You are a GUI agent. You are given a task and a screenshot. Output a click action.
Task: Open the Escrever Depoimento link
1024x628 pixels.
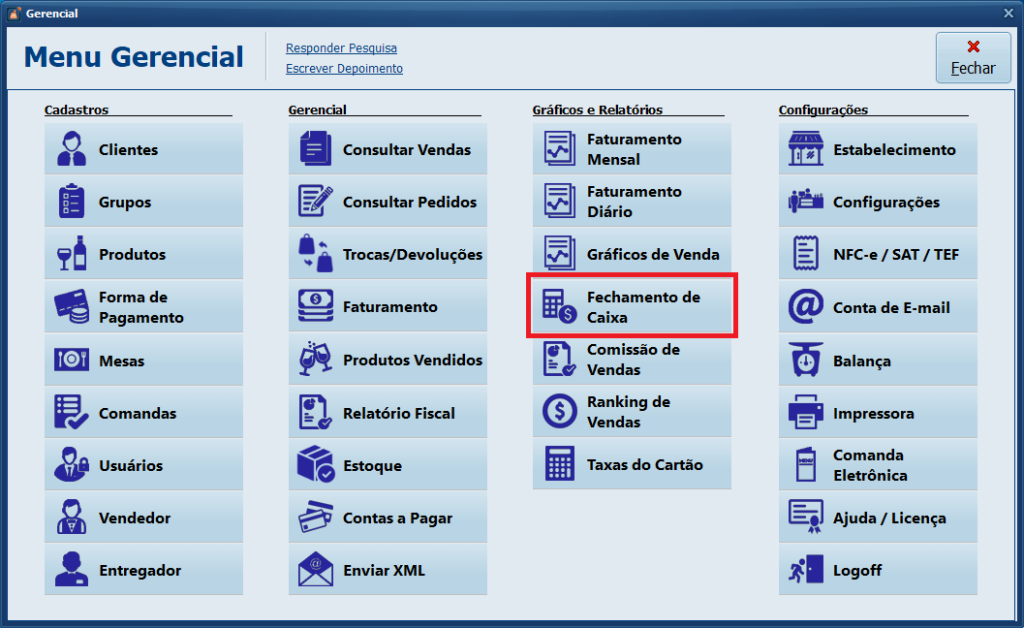tap(344, 69)
